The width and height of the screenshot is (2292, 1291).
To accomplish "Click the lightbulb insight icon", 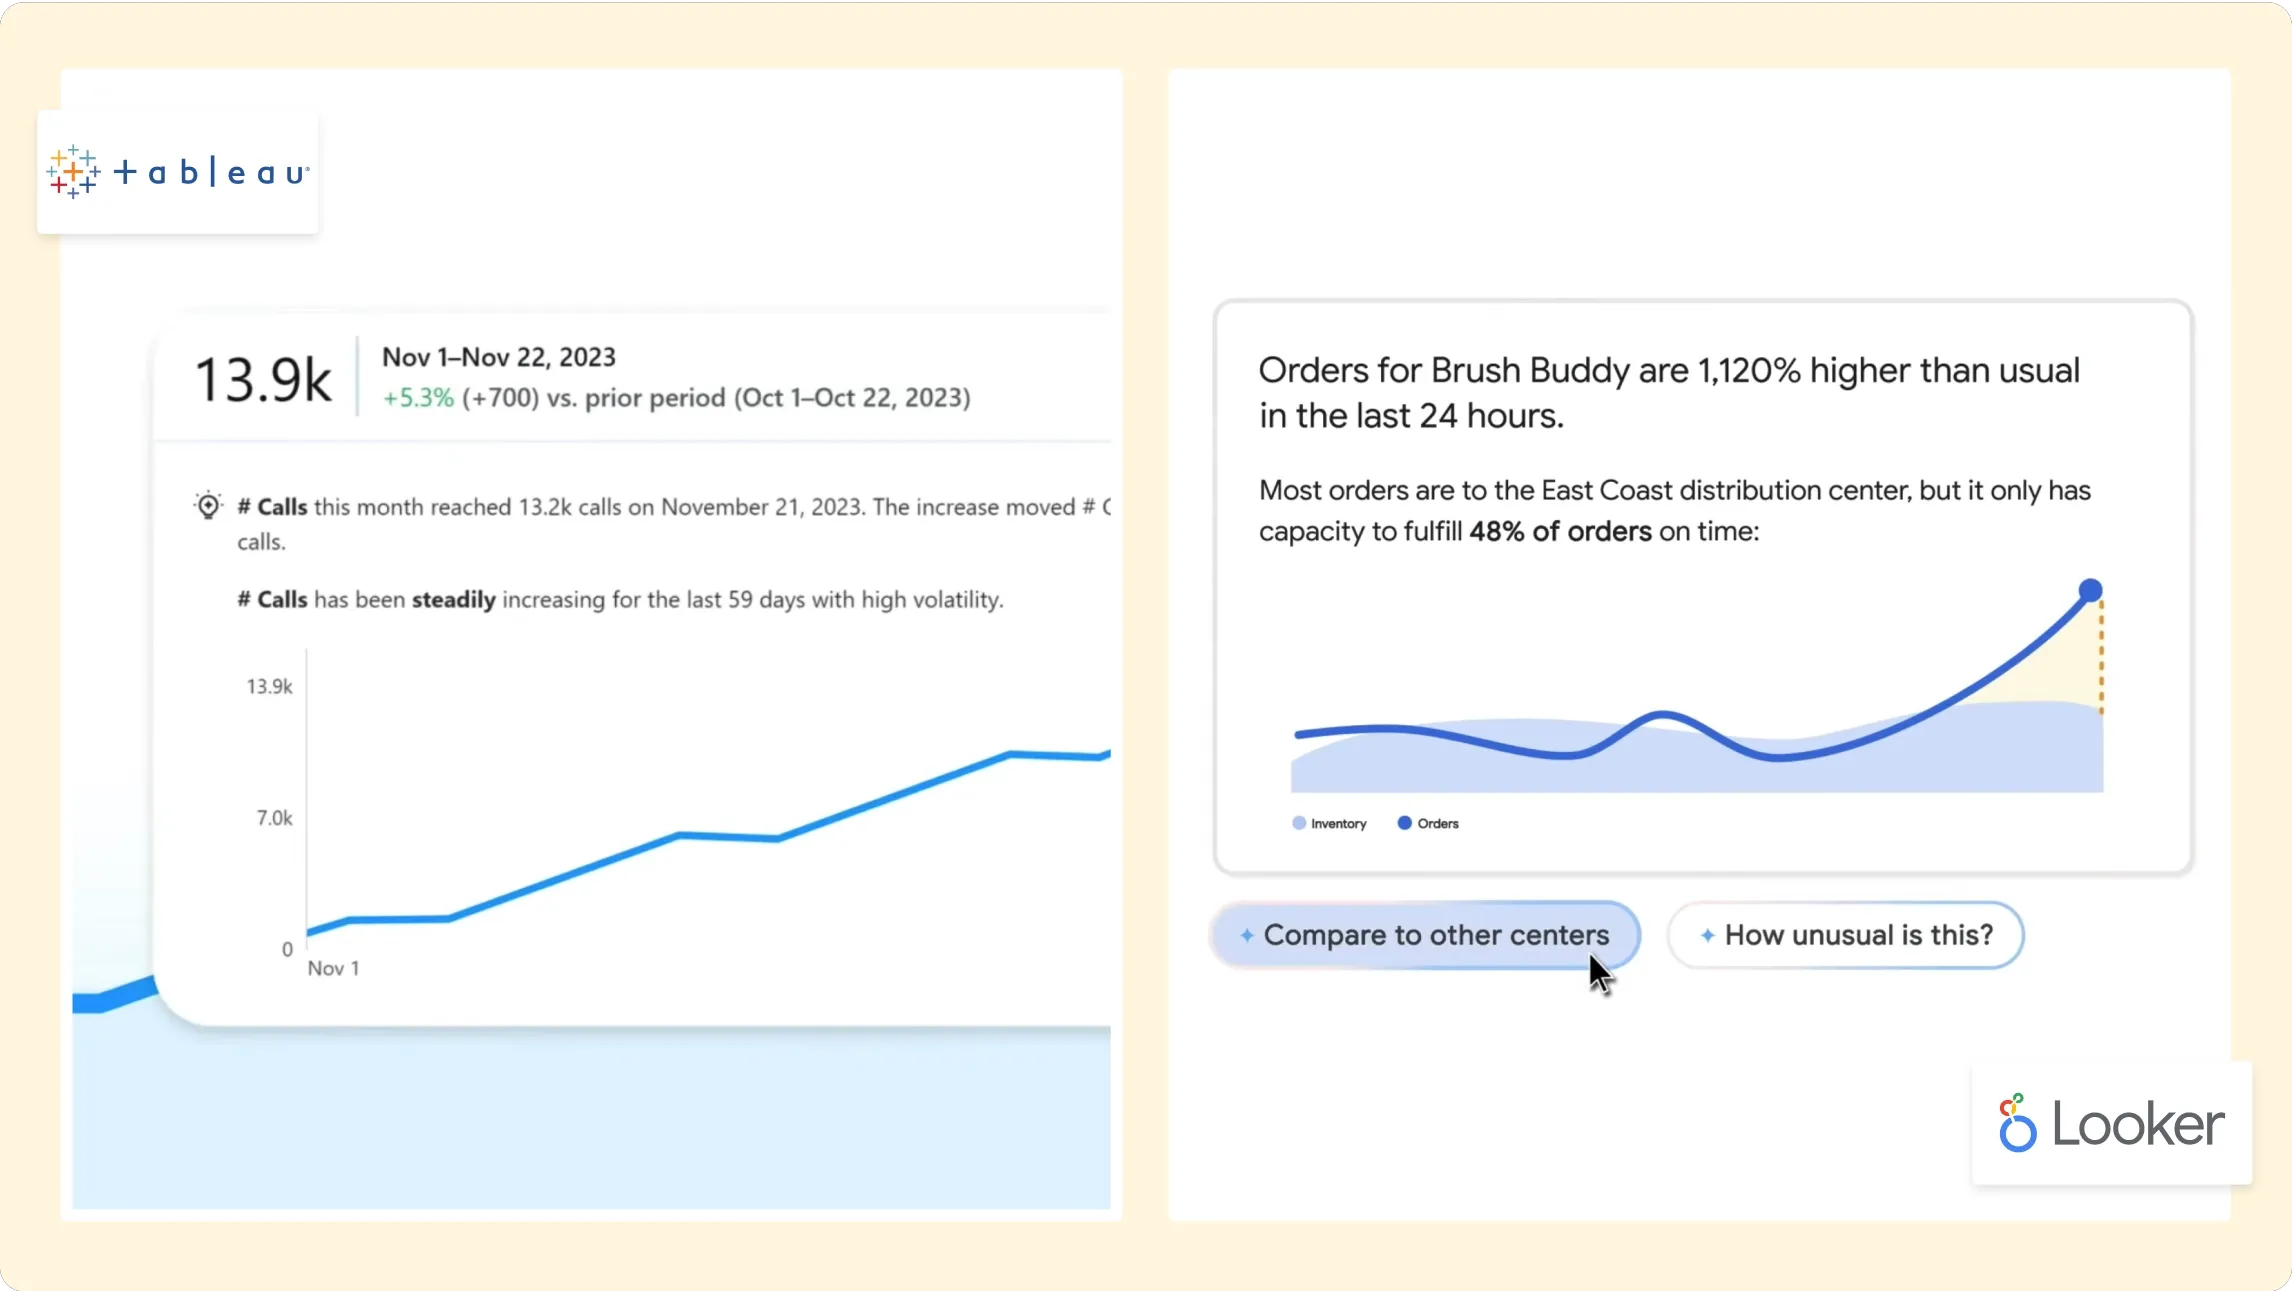I will (208, 506).
